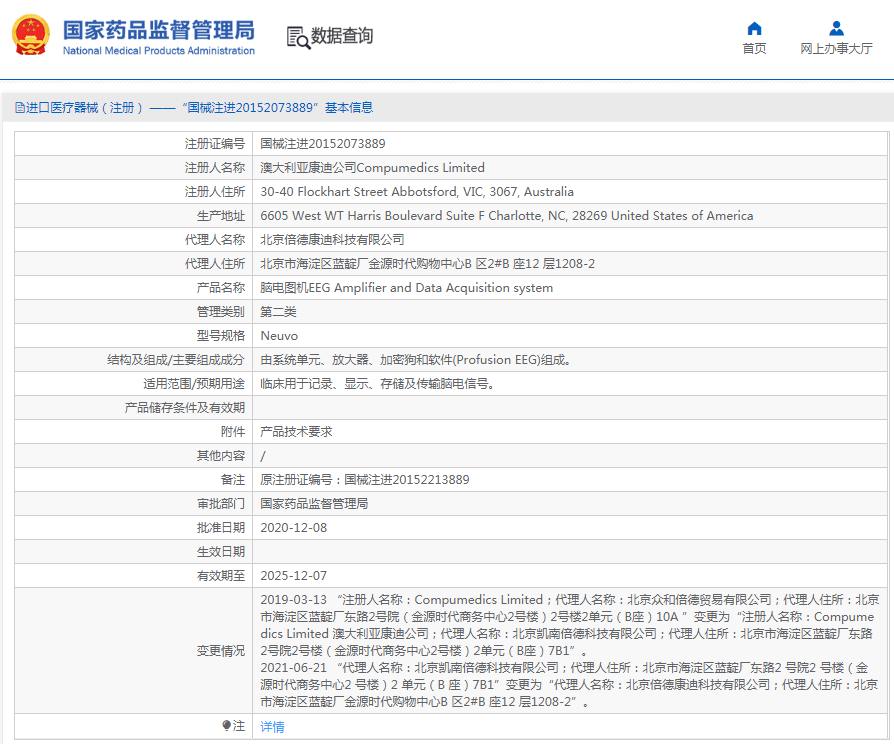
Task: Click the 注册证编号 value 国械注进20152073889
Action: (322, 144)
